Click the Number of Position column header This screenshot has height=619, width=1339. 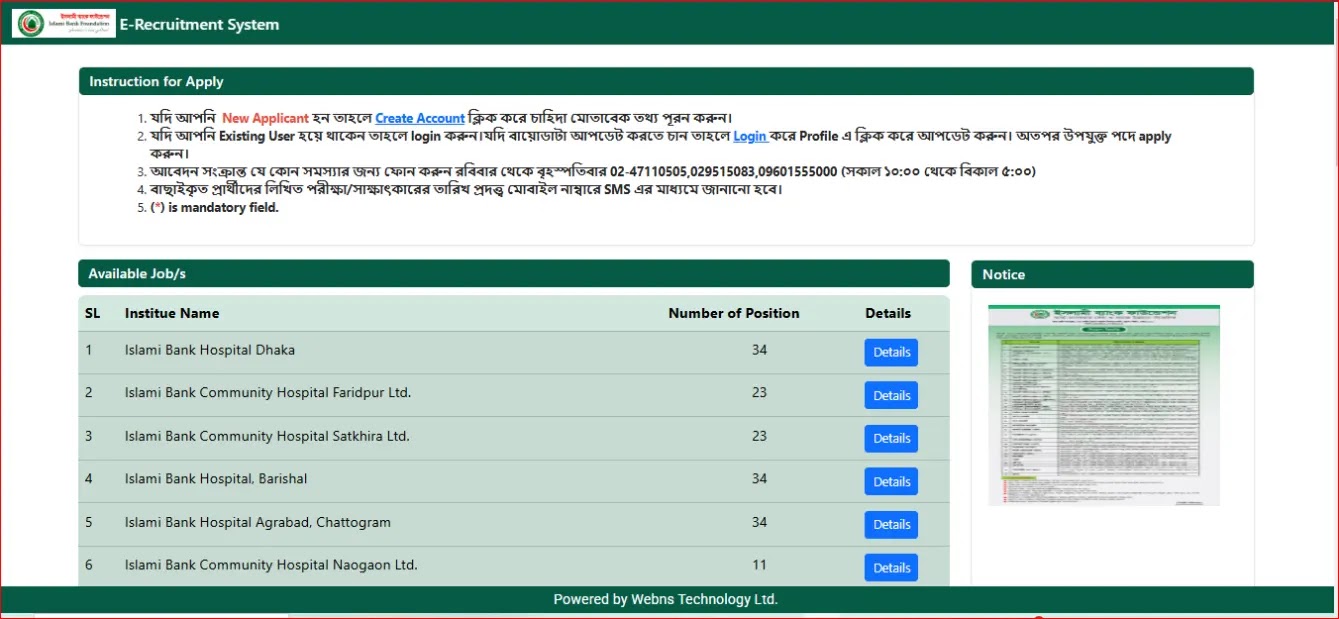(x=734, y=313)
